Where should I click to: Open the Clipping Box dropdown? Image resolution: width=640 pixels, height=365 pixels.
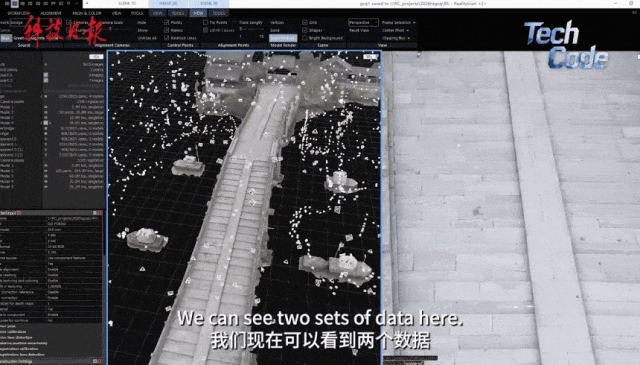pyautogui.click(x=396, y=38)
